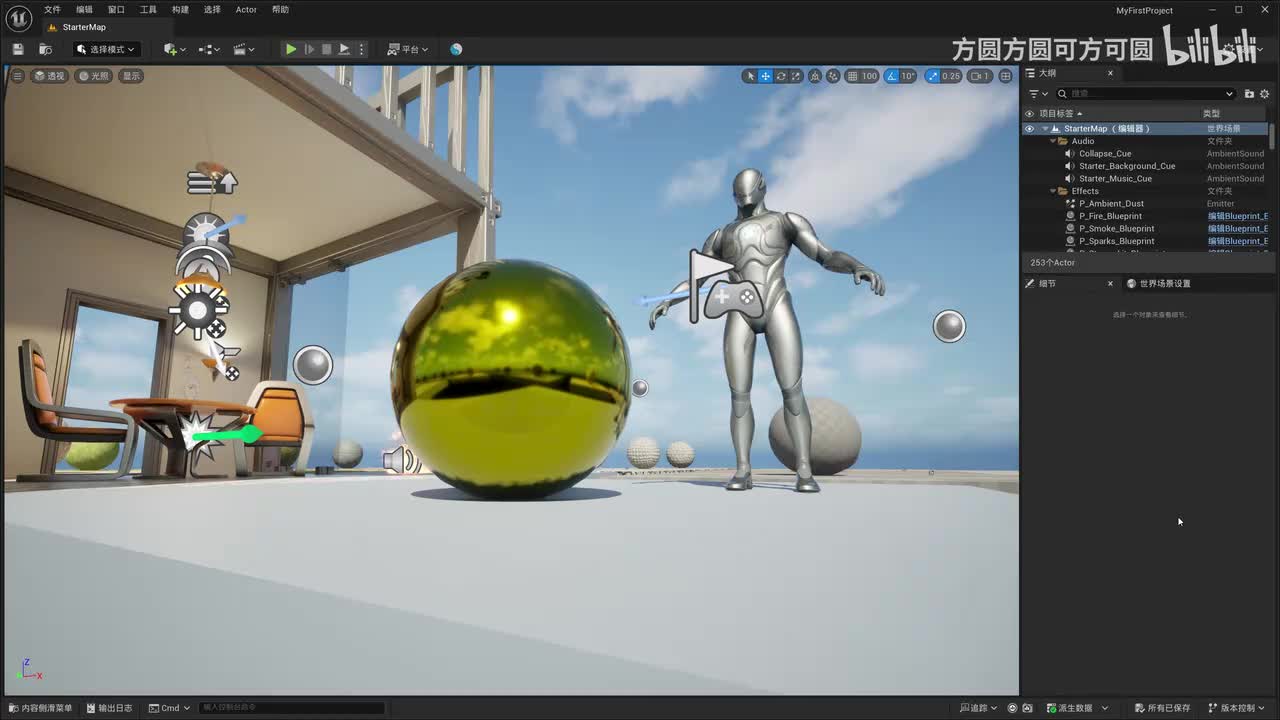Open the content browser search icon in toolbar
The image size is (1280, 720).
click(45, 49)
